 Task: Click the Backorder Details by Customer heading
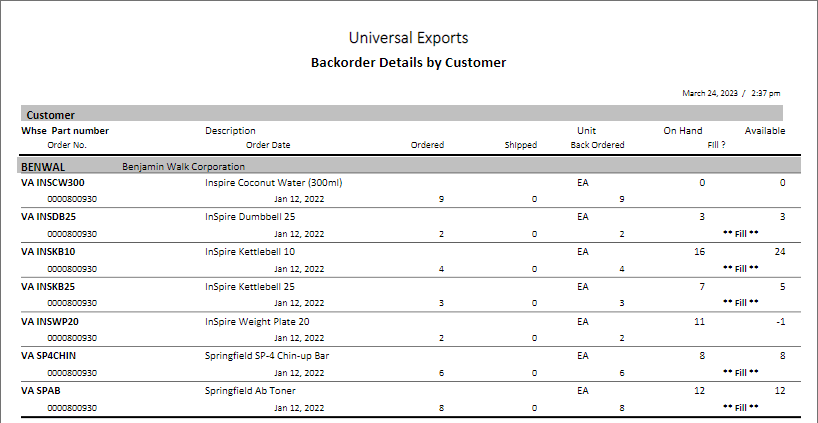[x=408, y=62]
